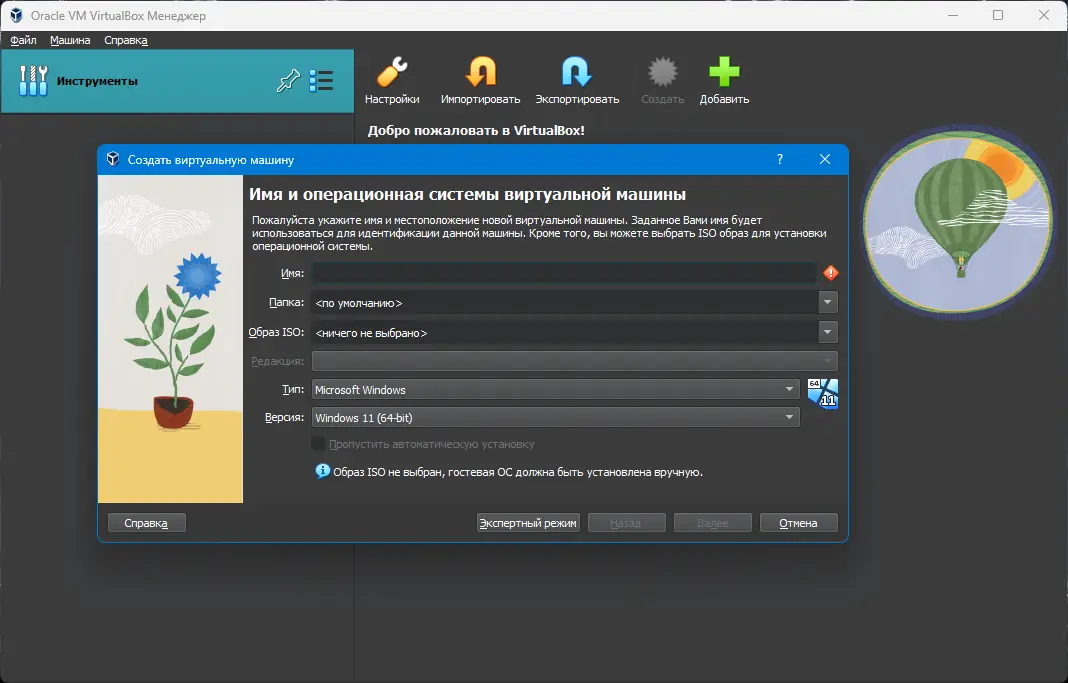Viewport: 1068px width, 683px height.
Task: Close the Создать виртуальную машину dialog
Action: (x=825, y=159)
